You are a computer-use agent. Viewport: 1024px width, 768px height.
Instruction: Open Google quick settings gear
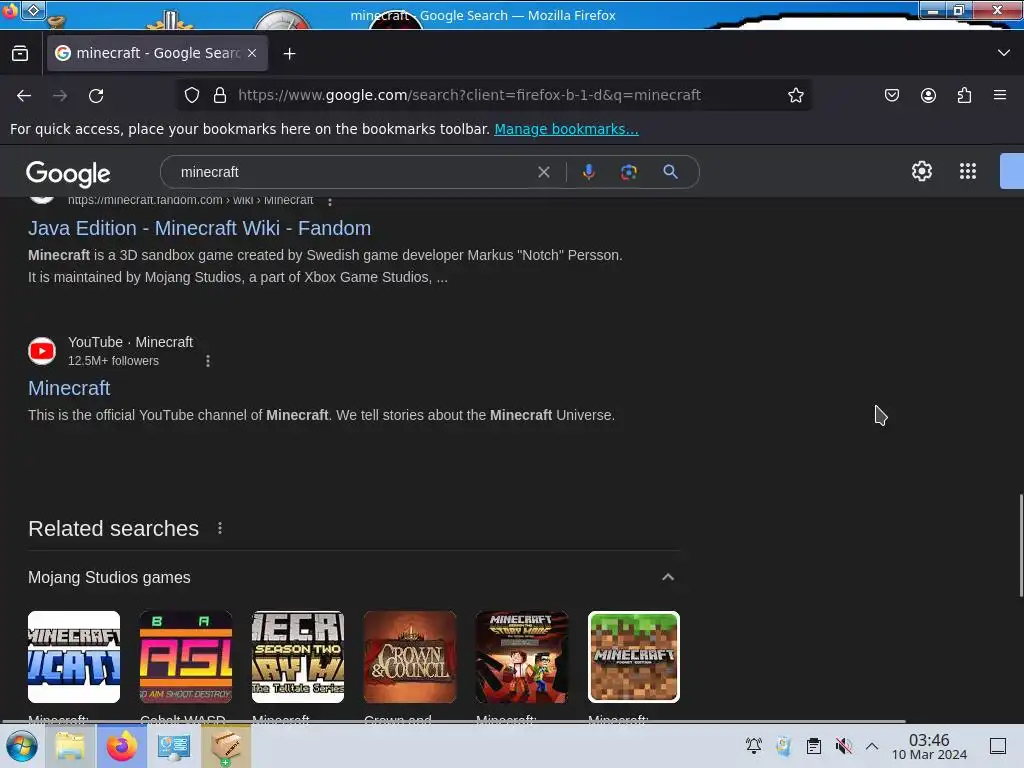coord(921,171)
